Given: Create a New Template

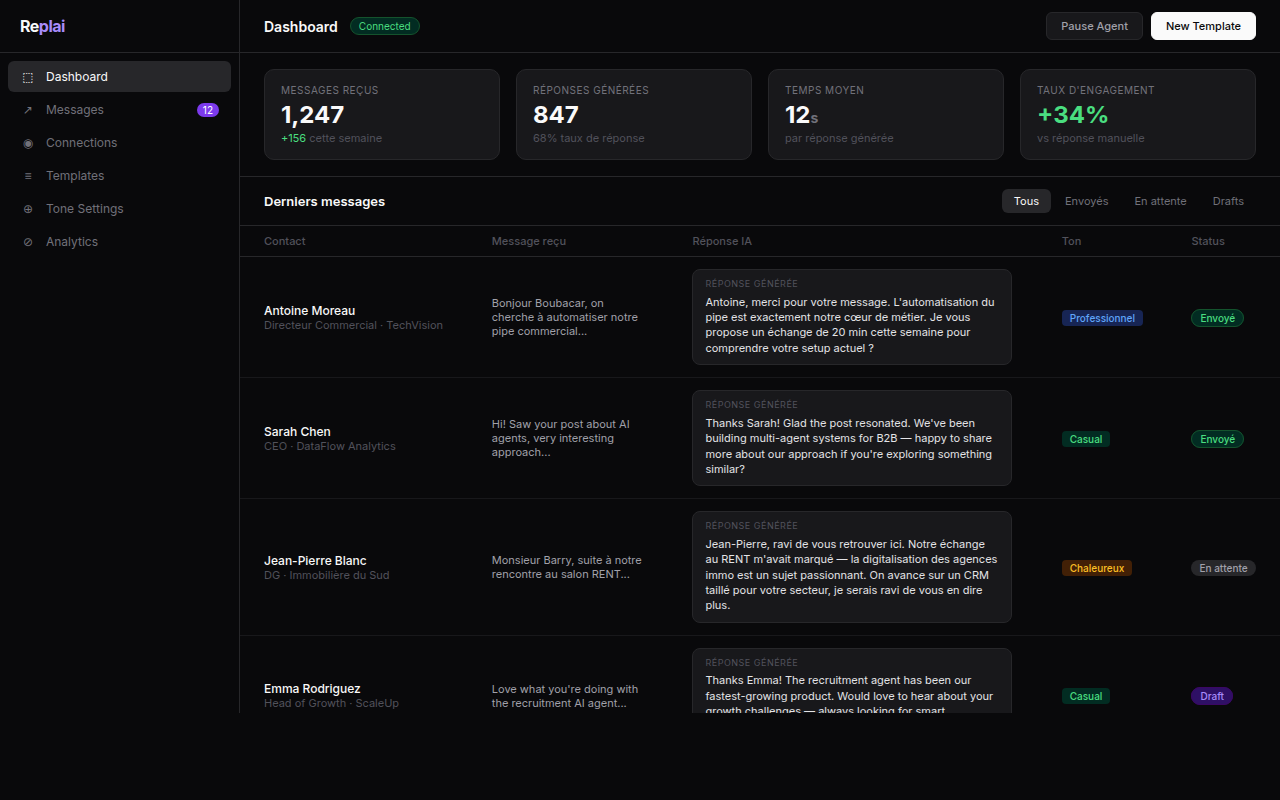Looking at the screenshot, I should point(1203,26).
